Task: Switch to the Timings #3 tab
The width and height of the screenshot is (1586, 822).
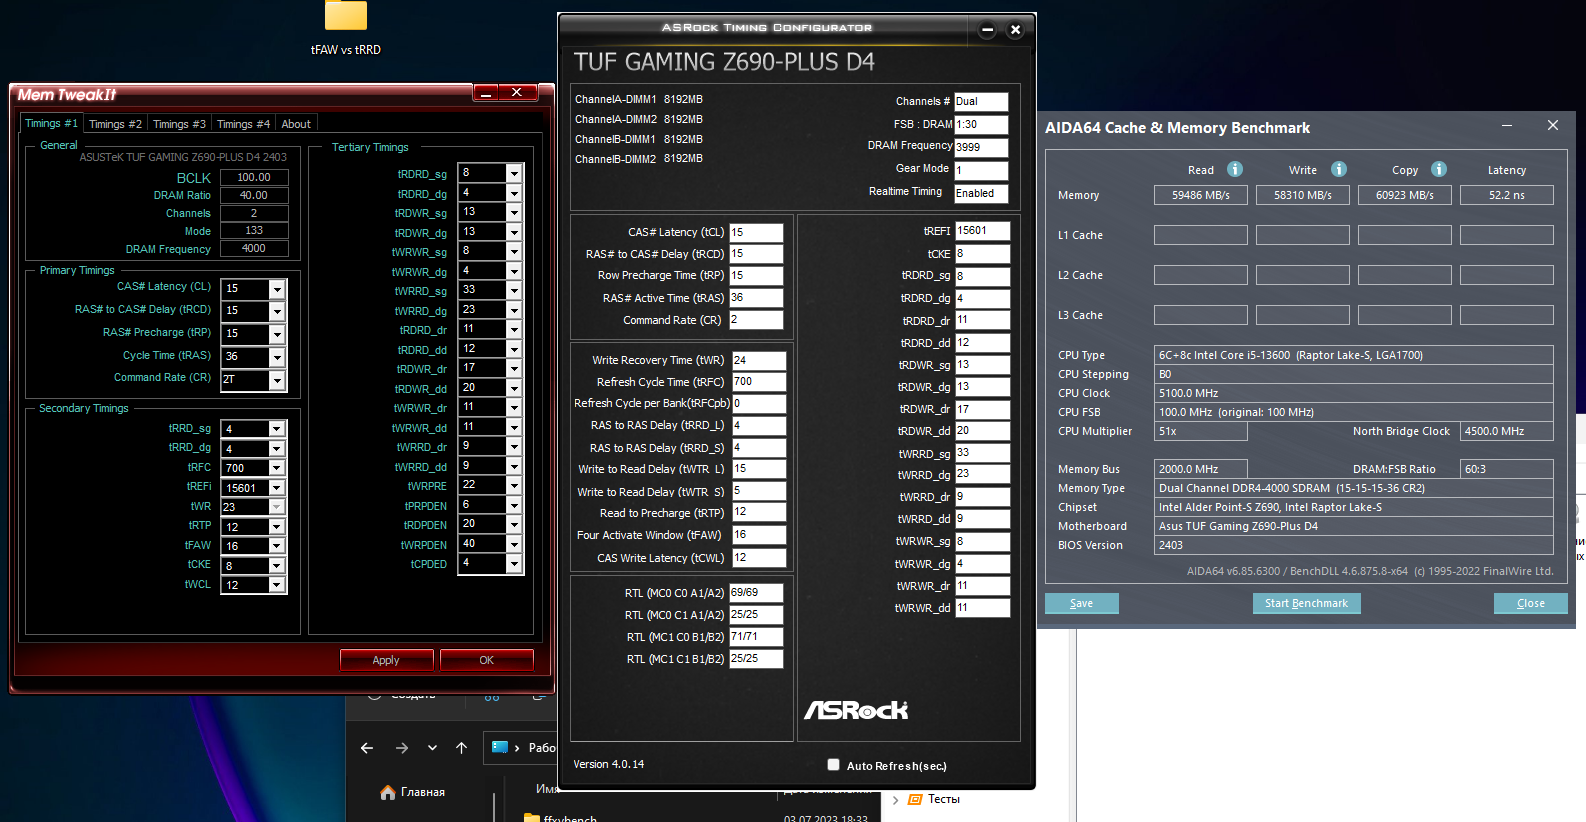Action: coord(179,124)
